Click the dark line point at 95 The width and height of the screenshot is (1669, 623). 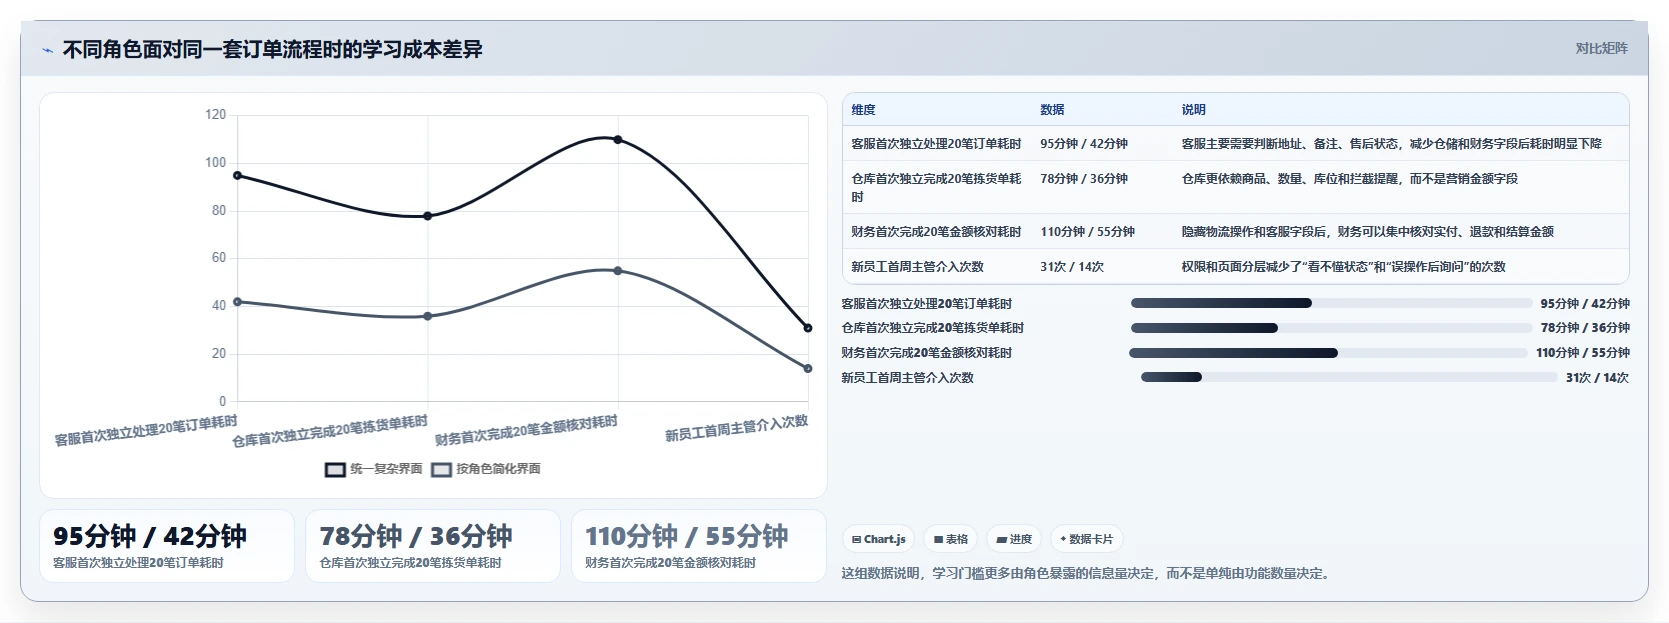[x=237, y=176]
